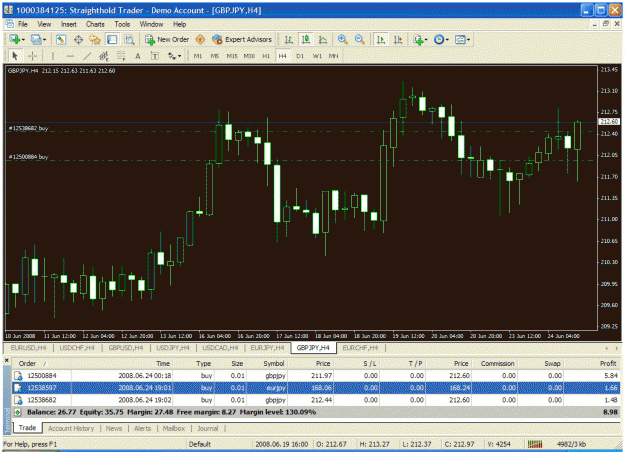Select the Horizontal Line drawing tool
The width and height of the screenshot is (625, 452).
[70, 56]
